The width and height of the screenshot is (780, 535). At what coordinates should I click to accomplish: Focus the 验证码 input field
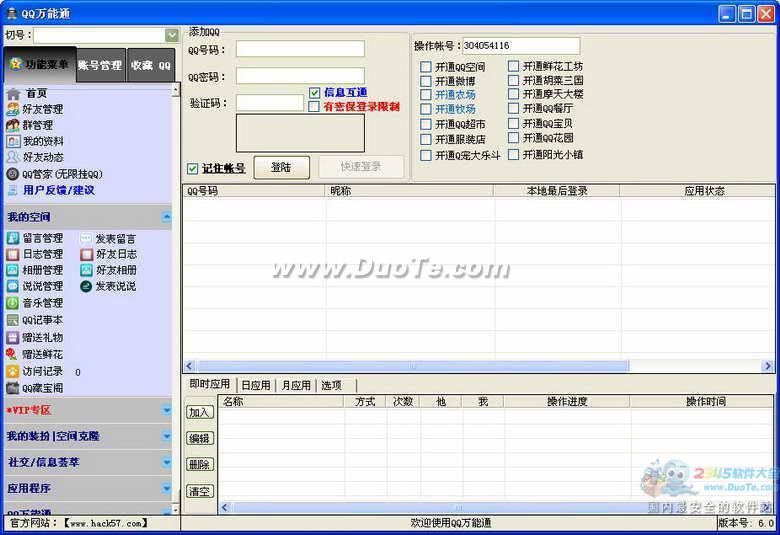[270, 103]
